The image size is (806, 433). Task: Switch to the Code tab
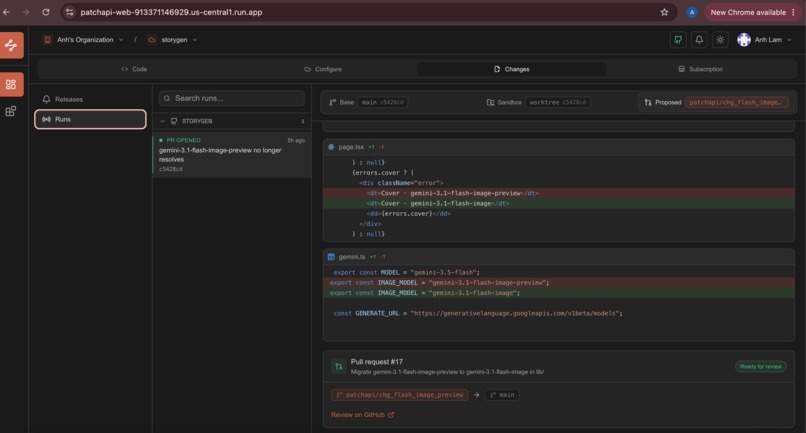(134, 69)
